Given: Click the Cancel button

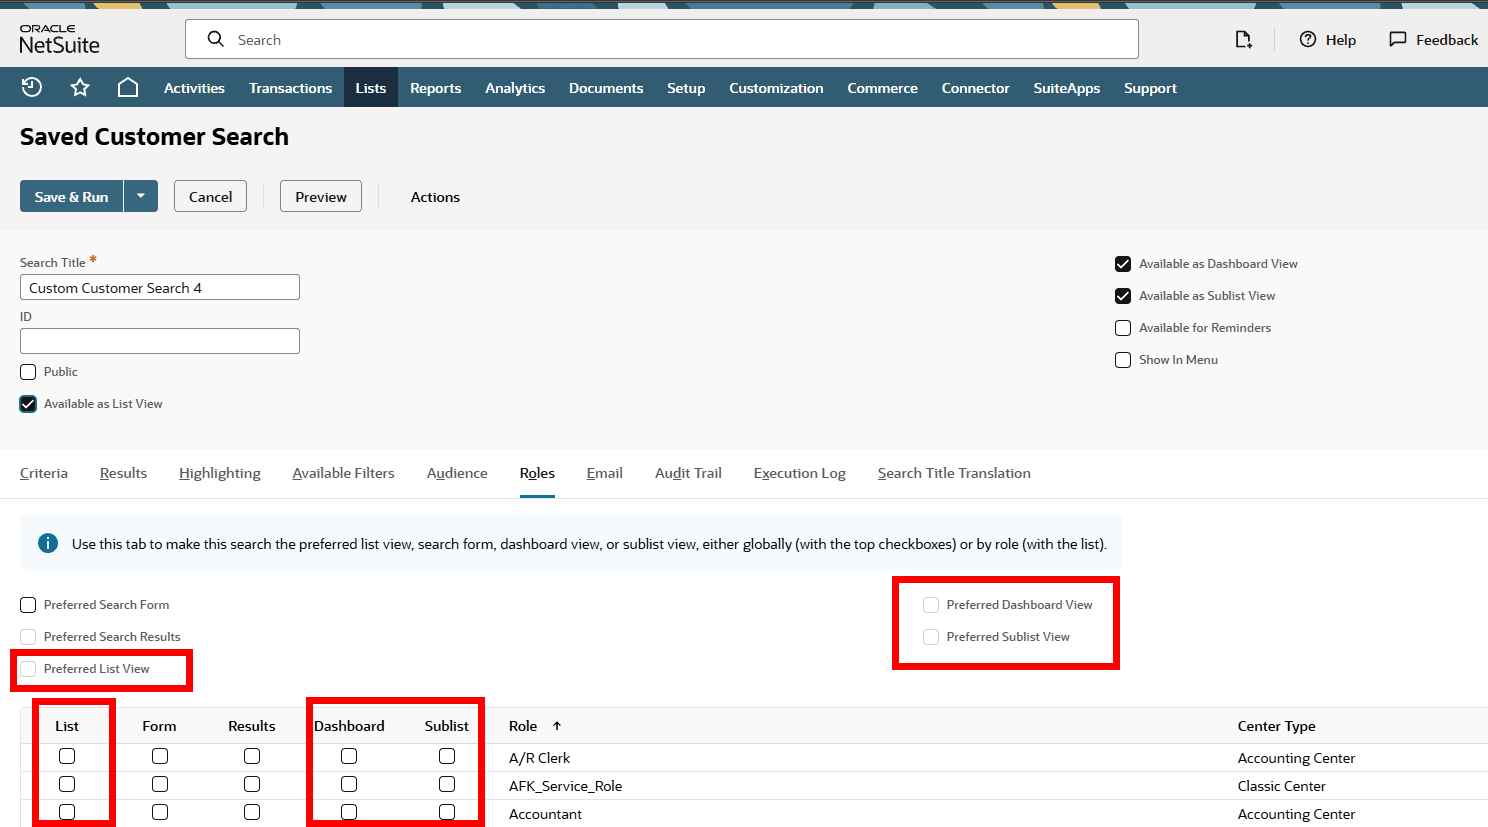Looking at the screenshot, I should click(x=210, y=196).
